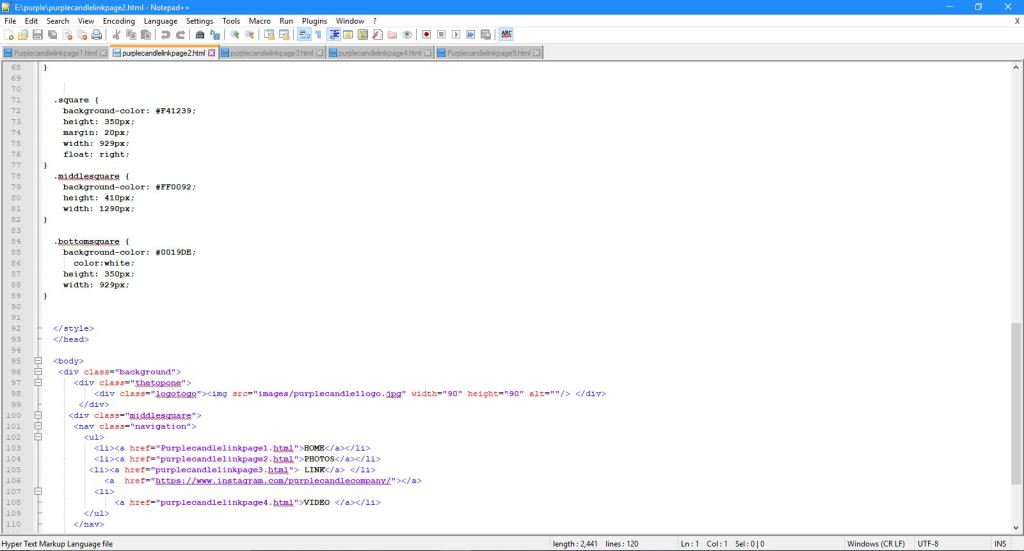Screen dimensions: 1024x551
Task: Open Find with the binoculars icon
Action: point(200,34)
